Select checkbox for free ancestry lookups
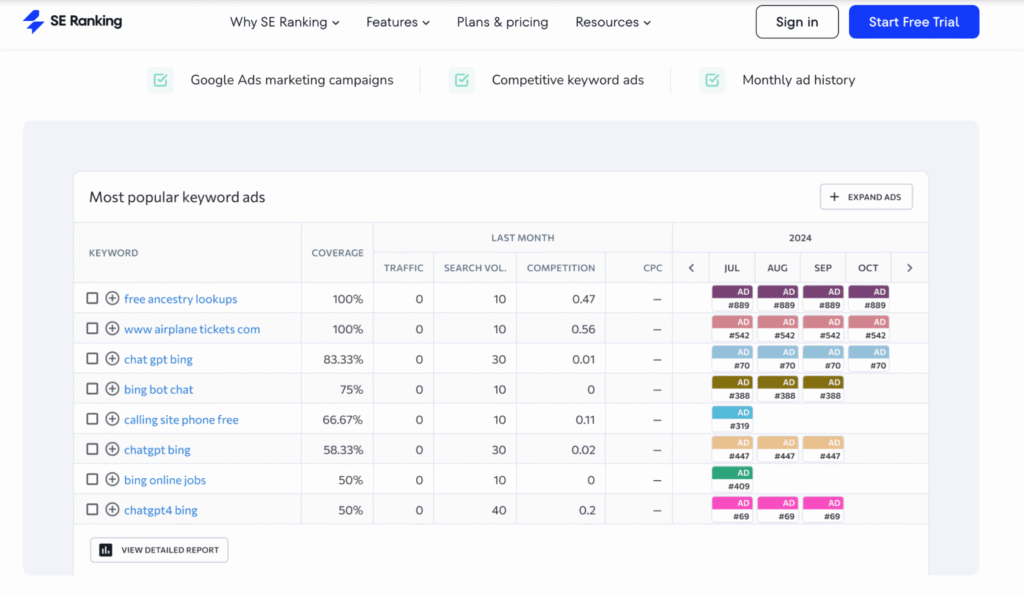 click(92, 298)
